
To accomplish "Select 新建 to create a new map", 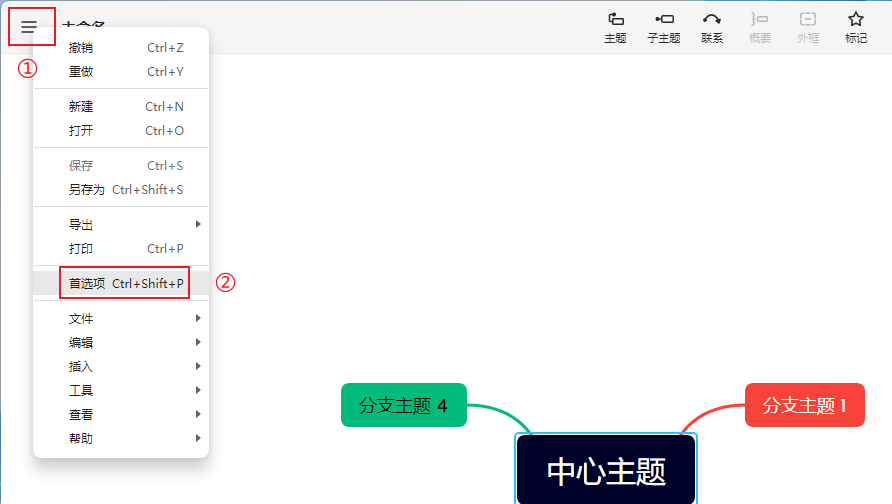I will point(121,107).
